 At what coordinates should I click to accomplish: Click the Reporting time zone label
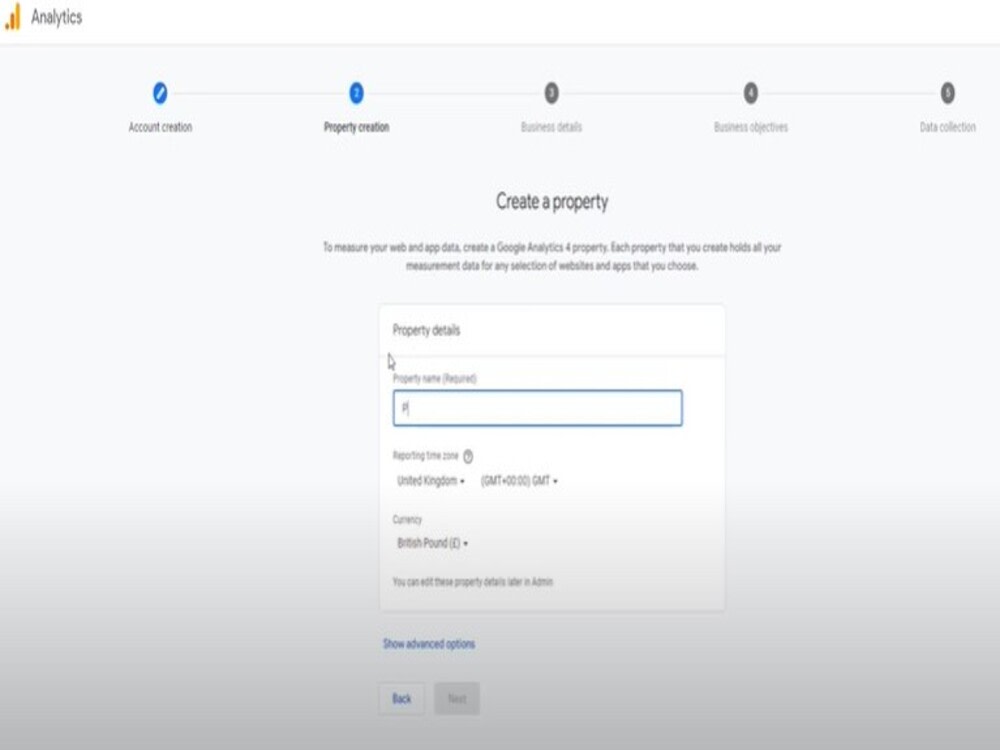tap(425, 455)
